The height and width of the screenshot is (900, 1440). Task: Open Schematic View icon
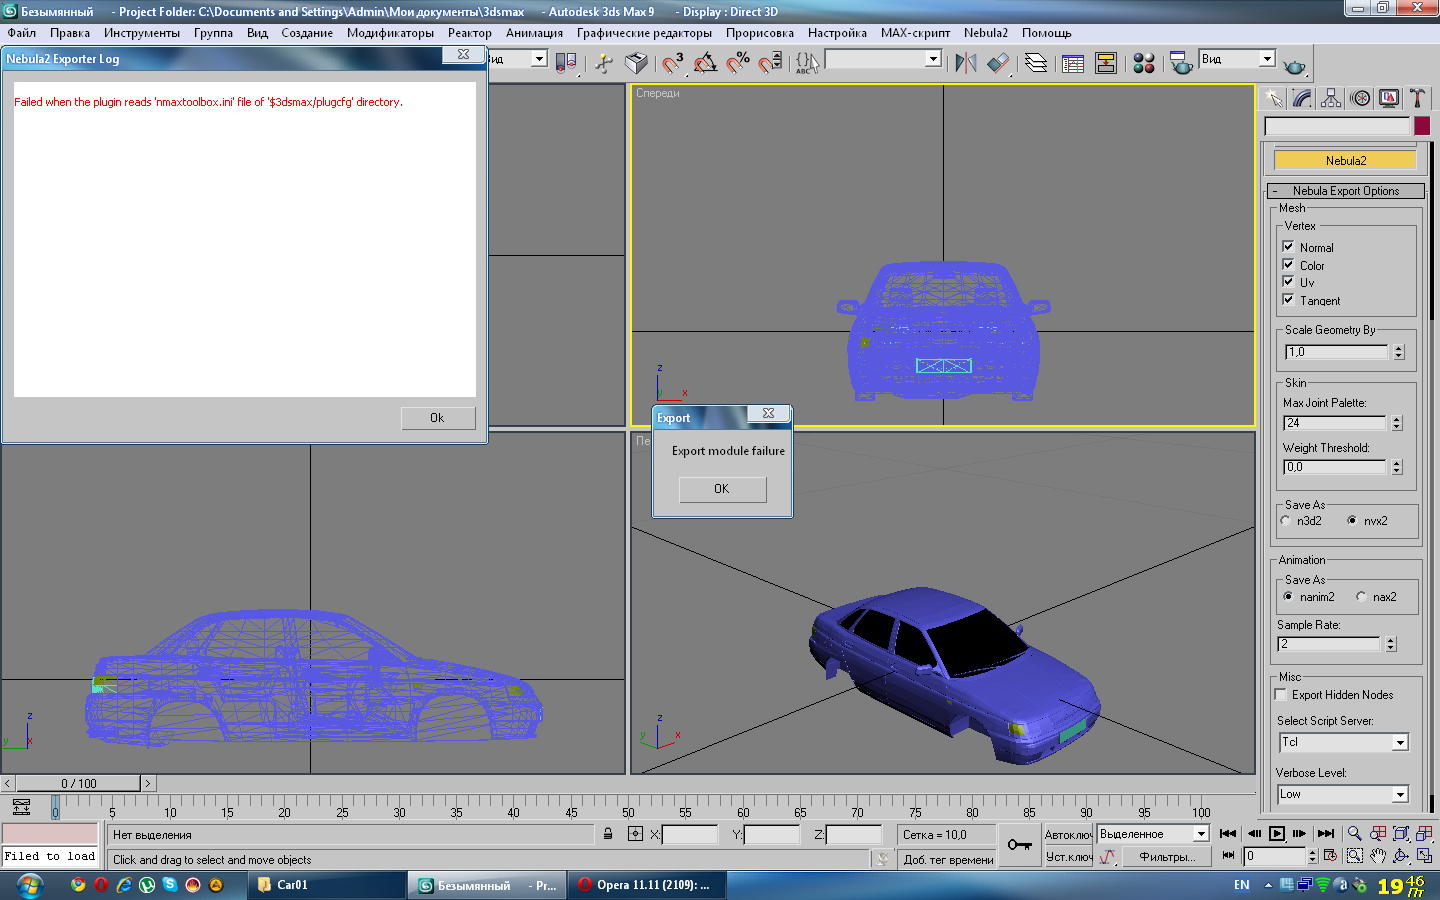click(x=1106, y=63)
